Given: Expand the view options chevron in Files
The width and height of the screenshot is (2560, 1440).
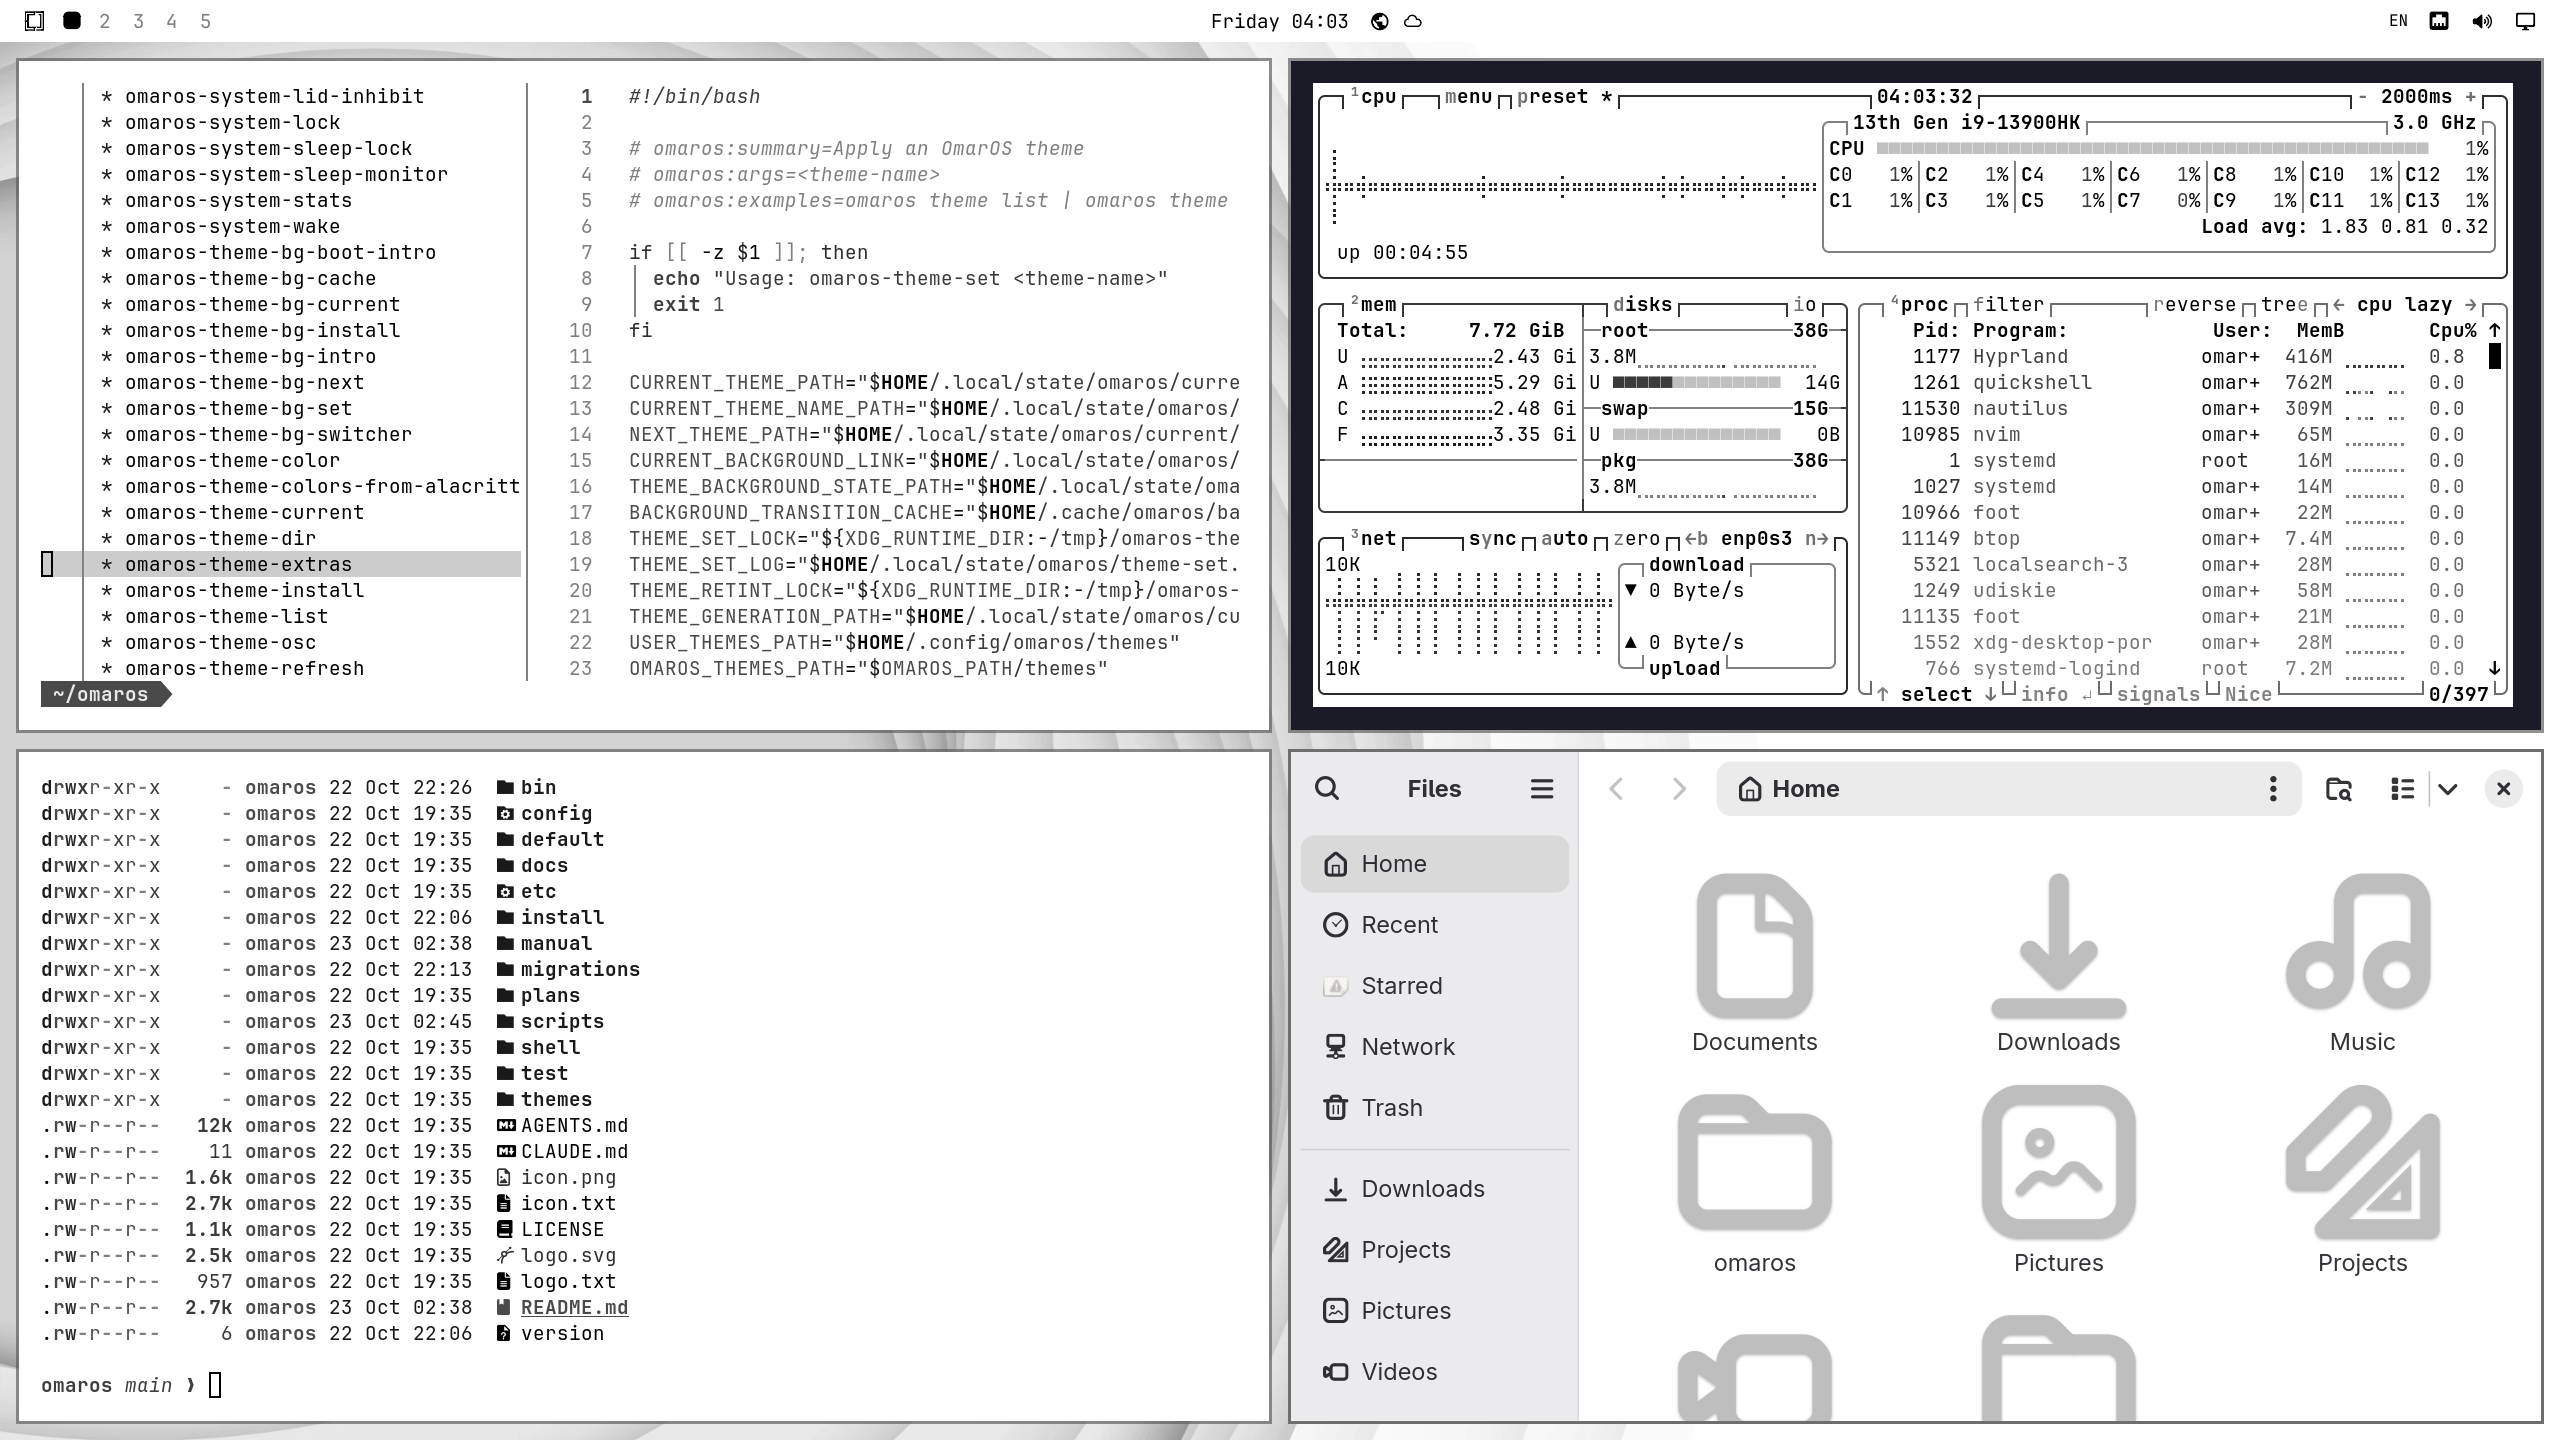Looking at the screenshot, I should click(x=2448, y=788).
